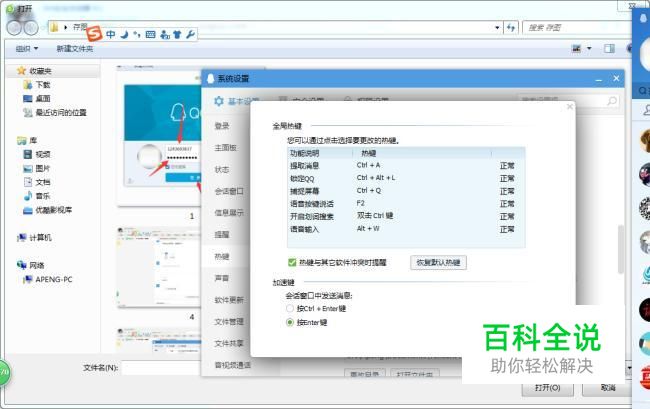650x409 pixels.
Task: Go forward in the 打开 file dialog
Action: point(31,27)
